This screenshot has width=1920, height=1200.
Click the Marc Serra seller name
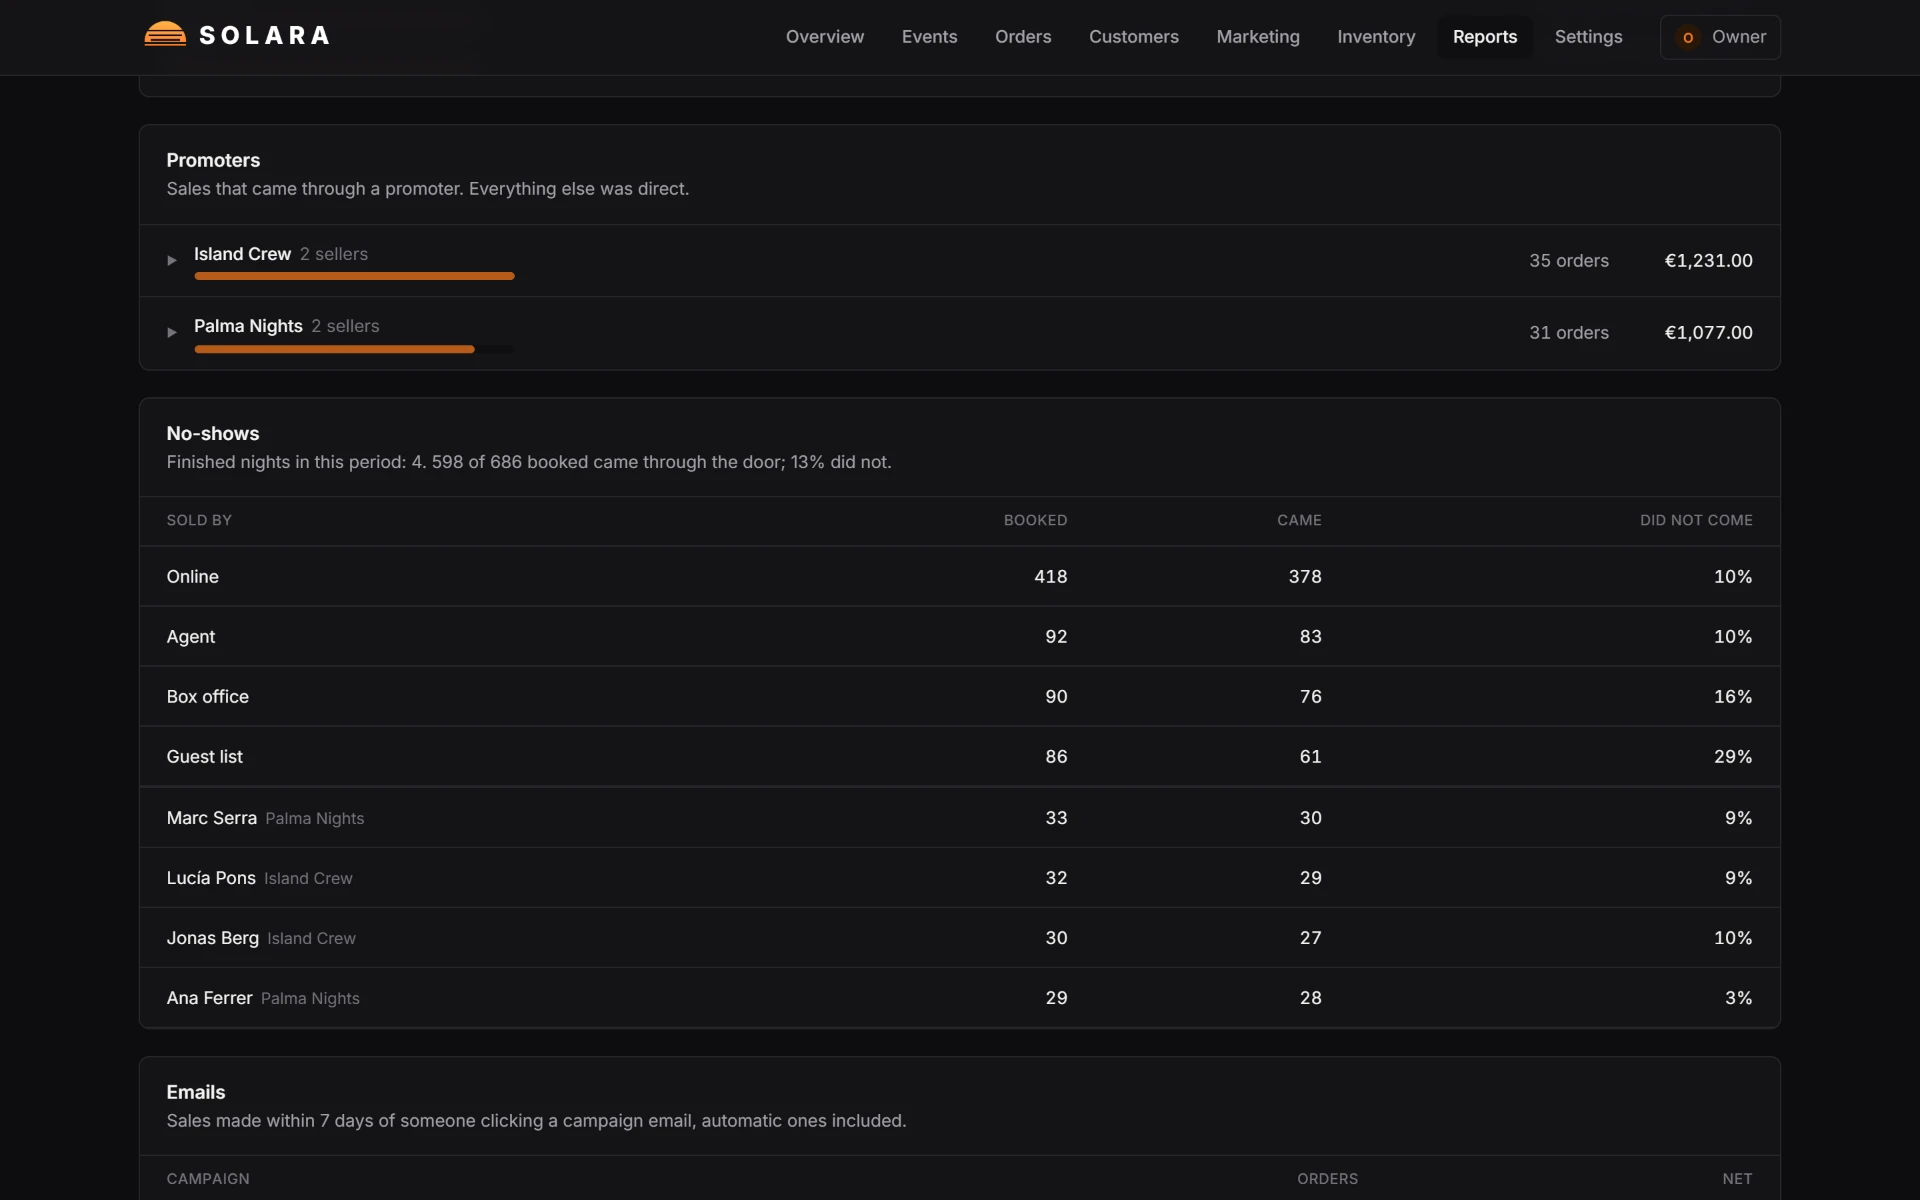[211, 817]
